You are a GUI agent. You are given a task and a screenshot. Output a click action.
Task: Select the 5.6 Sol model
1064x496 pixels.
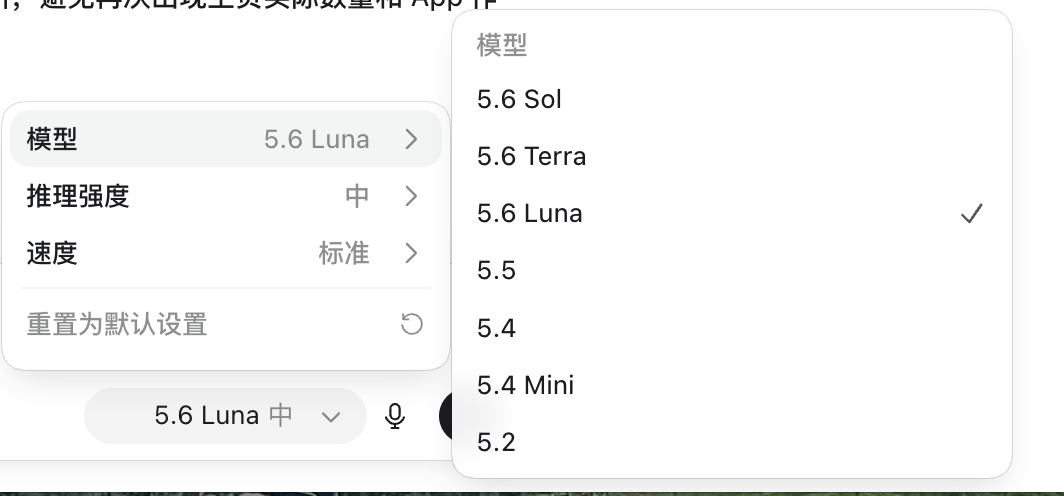732,99
